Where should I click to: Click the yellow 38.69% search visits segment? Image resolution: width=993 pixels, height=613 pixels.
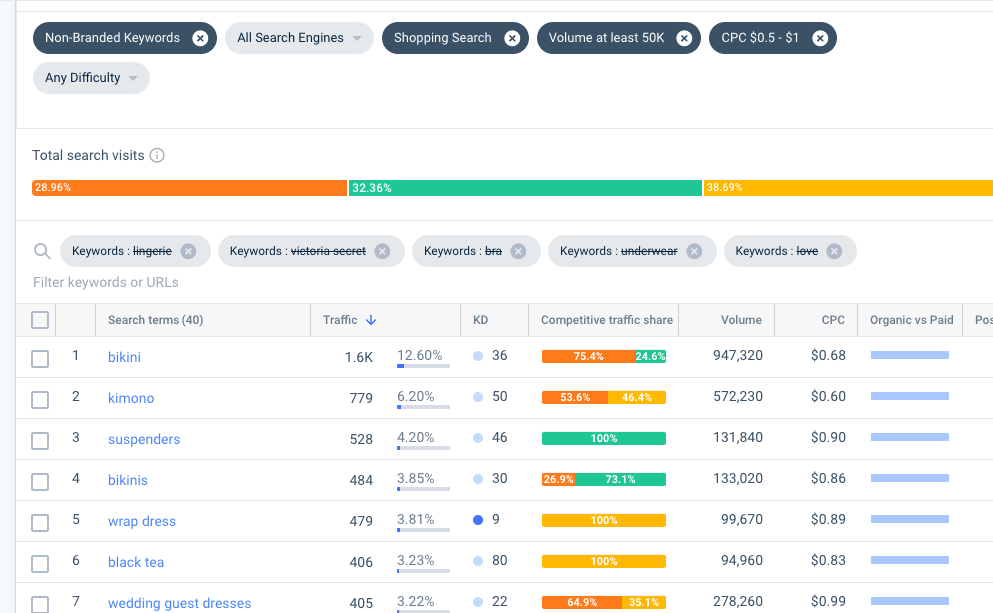tap(849, 188)
